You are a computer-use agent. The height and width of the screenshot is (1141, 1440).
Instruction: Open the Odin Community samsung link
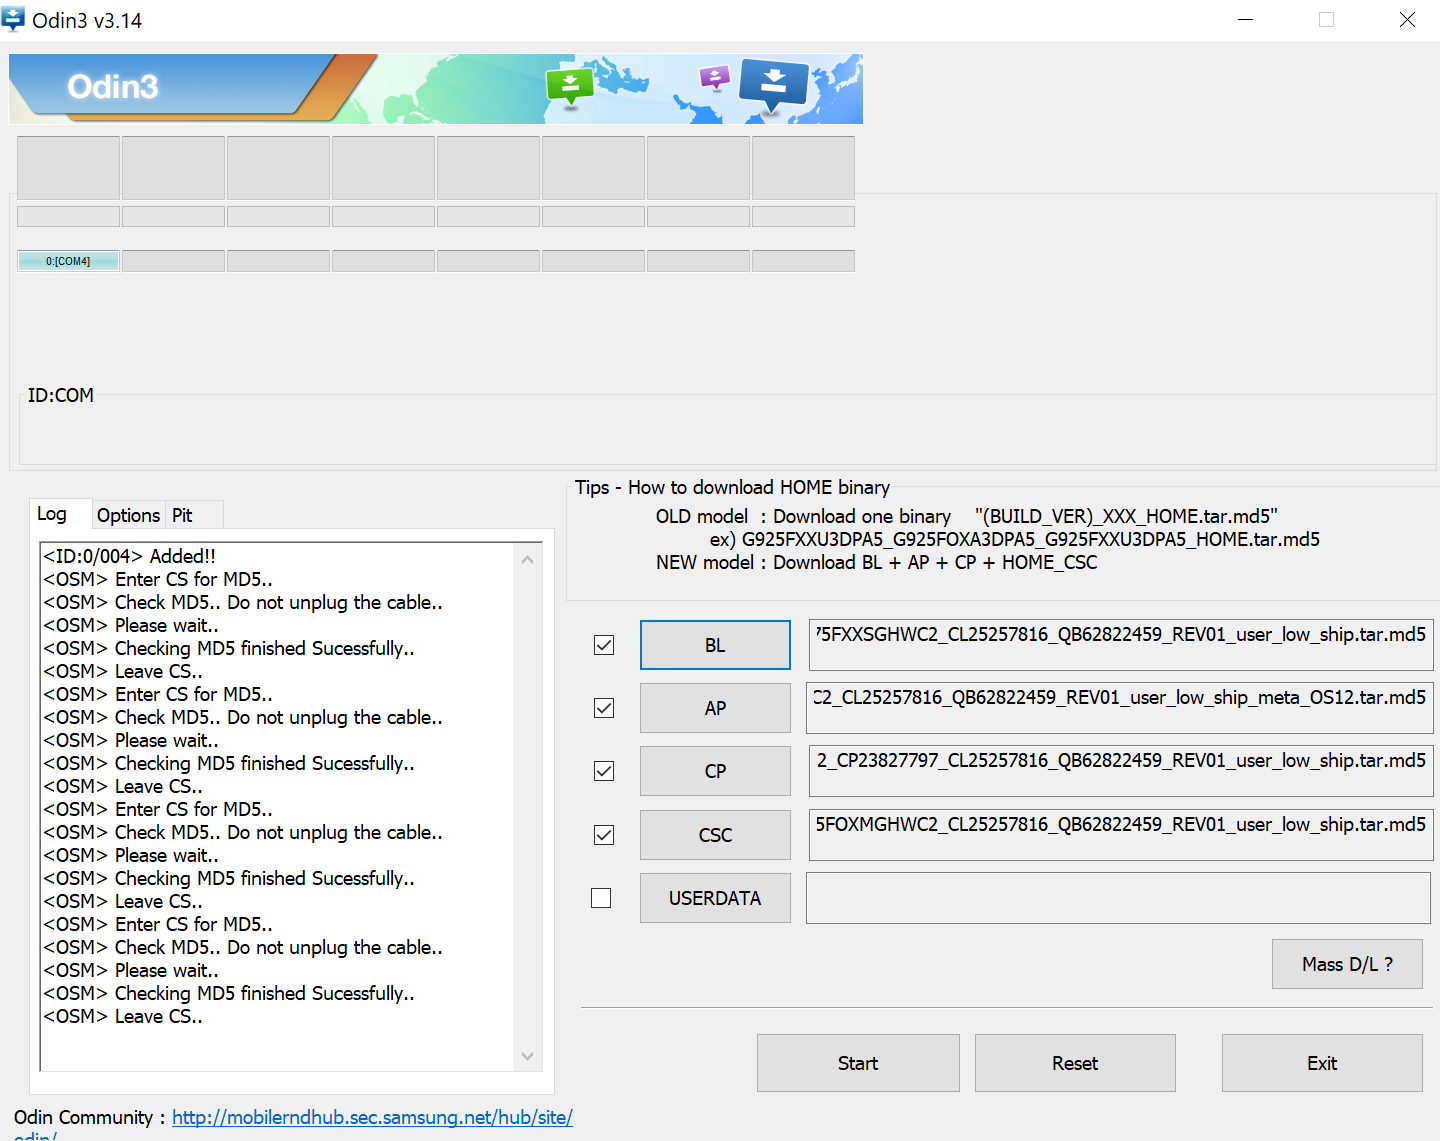point(372,1117)
